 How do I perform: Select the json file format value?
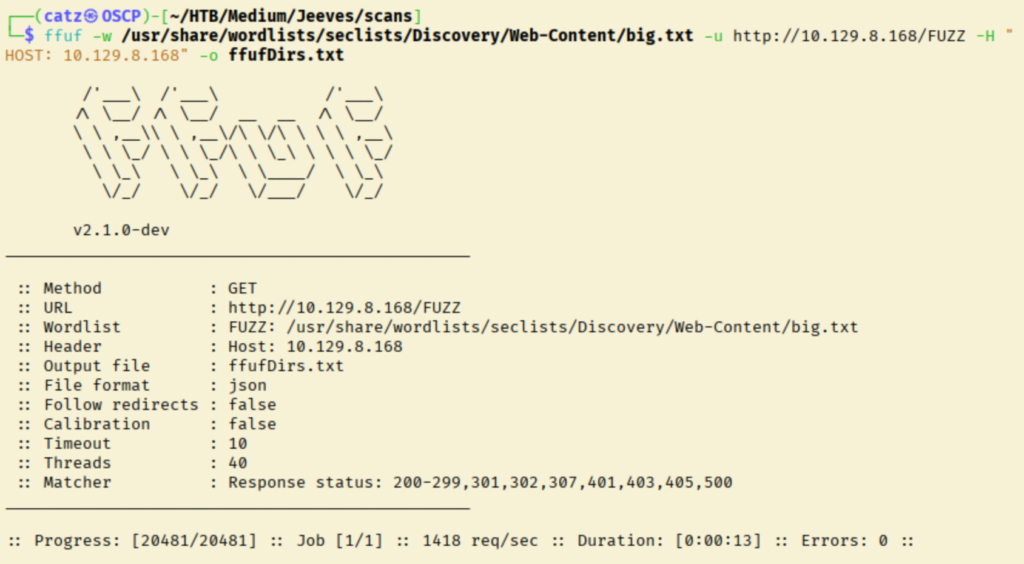click(x=247, y=385)
